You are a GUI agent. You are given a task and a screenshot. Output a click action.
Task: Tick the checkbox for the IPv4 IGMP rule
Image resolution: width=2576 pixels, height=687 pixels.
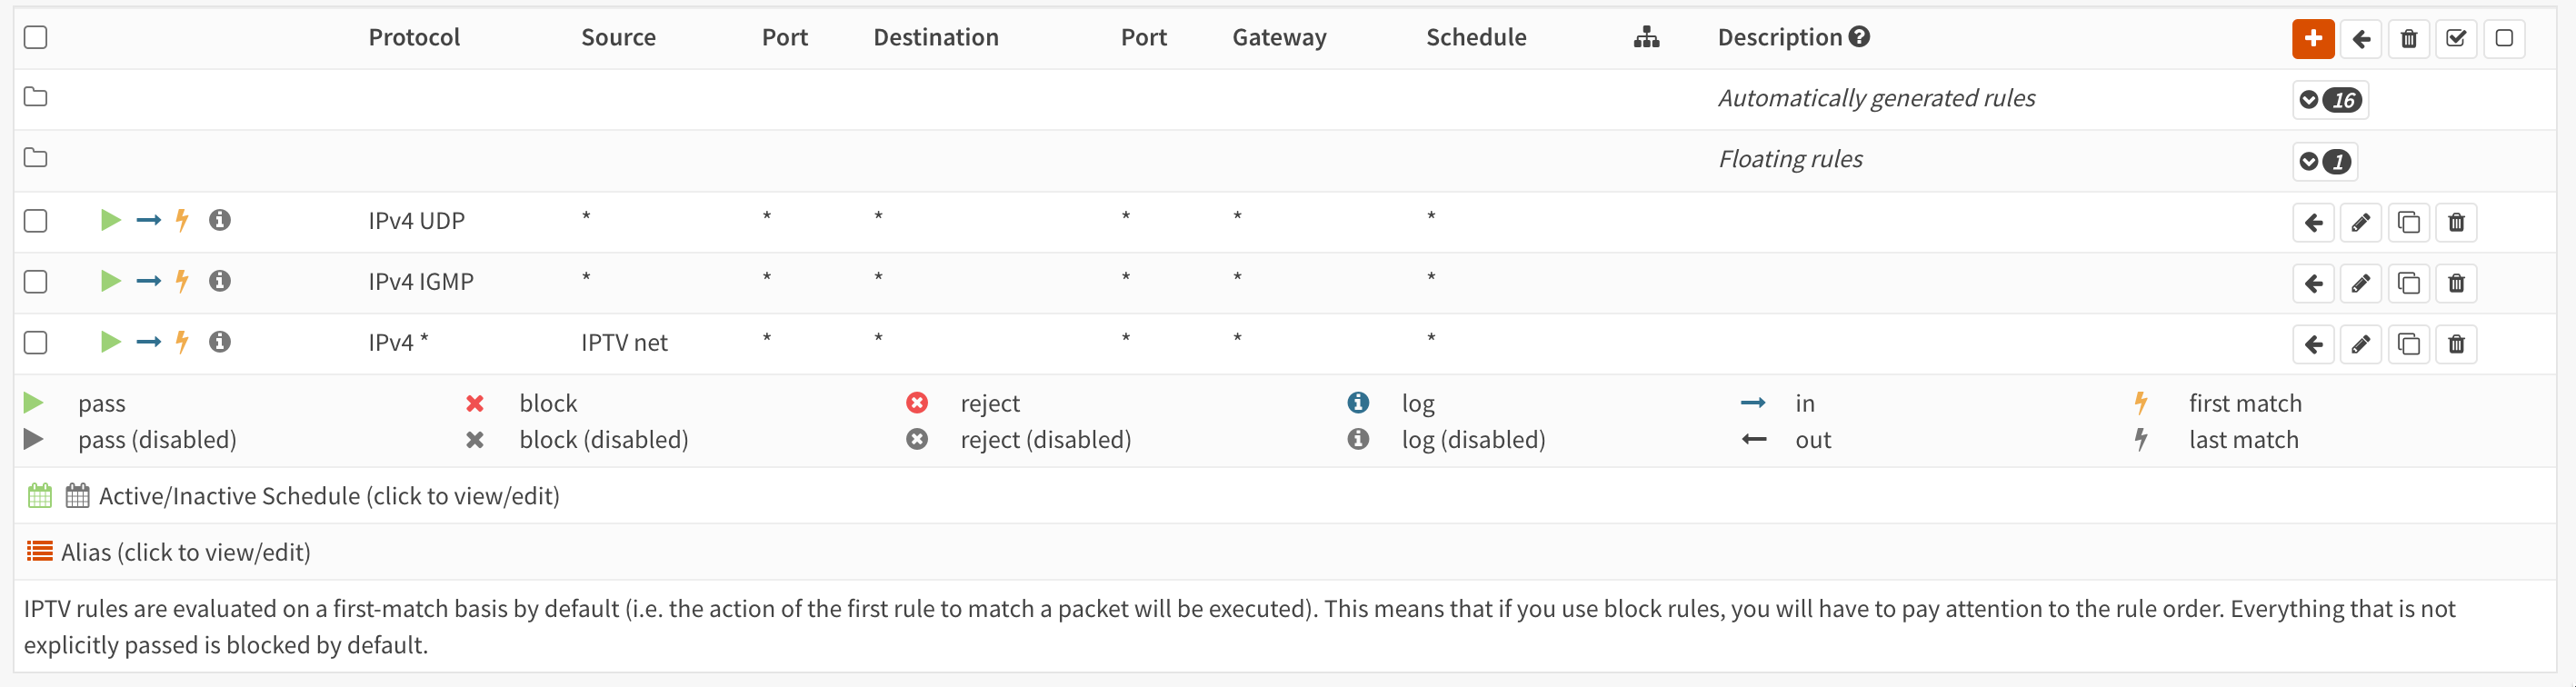pyautogui.click(x=36, y=282)
